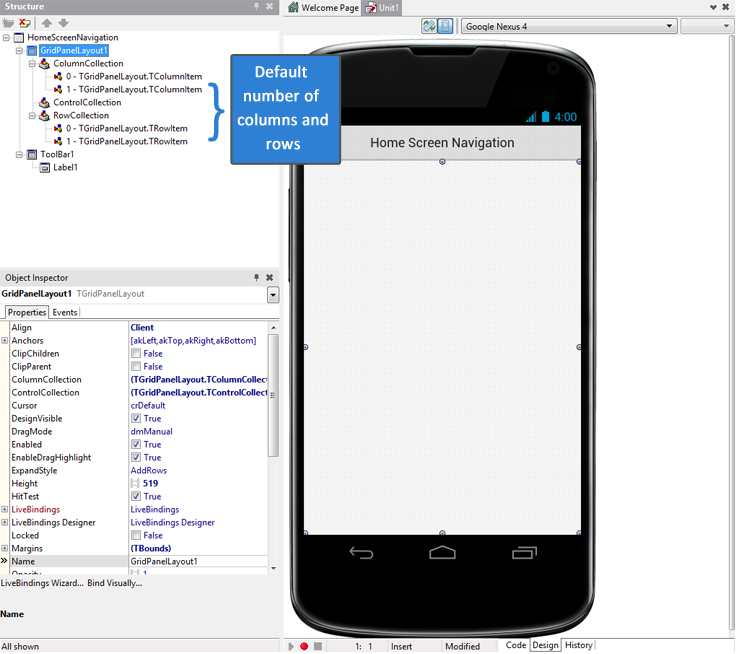738x654 pixels.
Task: Click the Client value of Align
Action: [142, 327]
